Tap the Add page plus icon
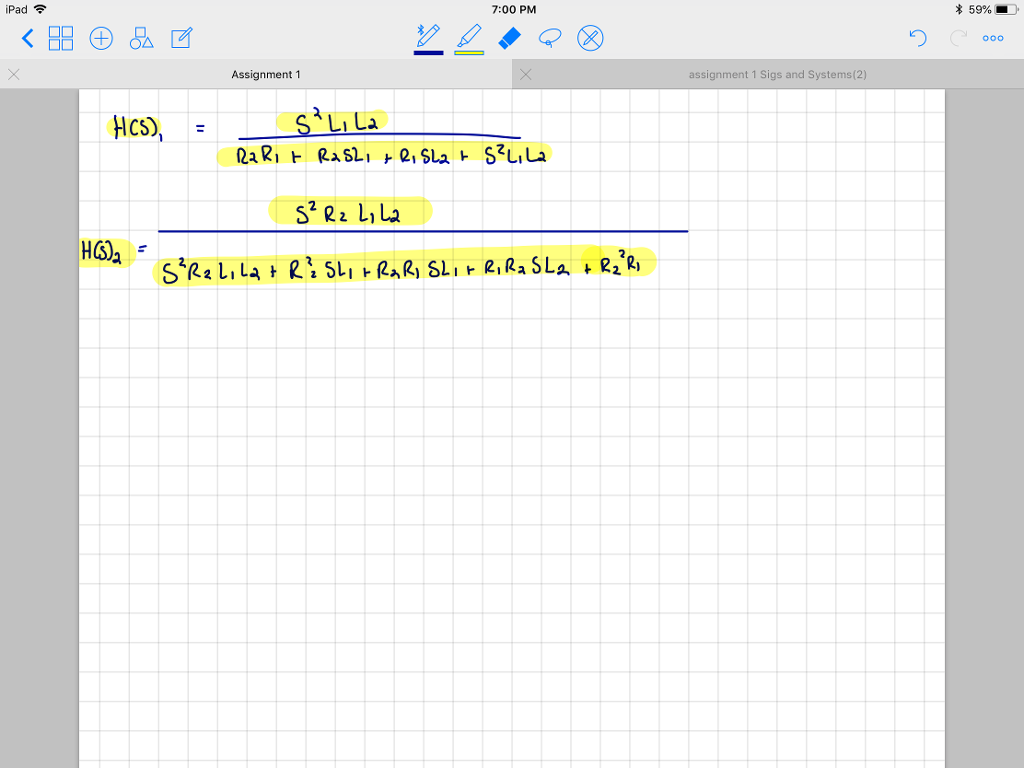1024x768 pixels. coord(101,38)
